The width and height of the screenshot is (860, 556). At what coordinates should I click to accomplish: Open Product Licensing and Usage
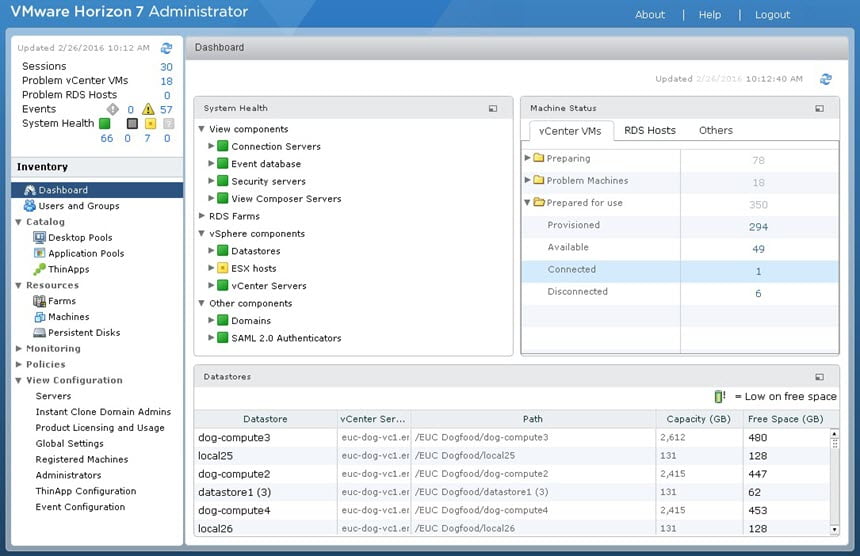click(100, 428)
